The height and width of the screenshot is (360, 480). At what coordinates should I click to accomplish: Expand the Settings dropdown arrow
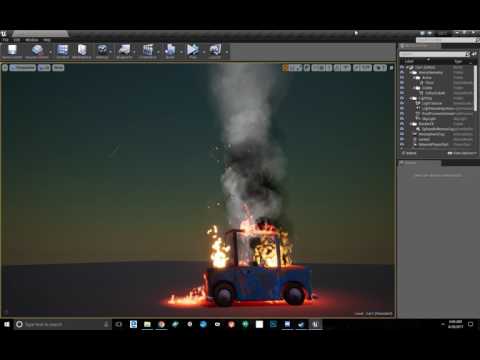111,52
